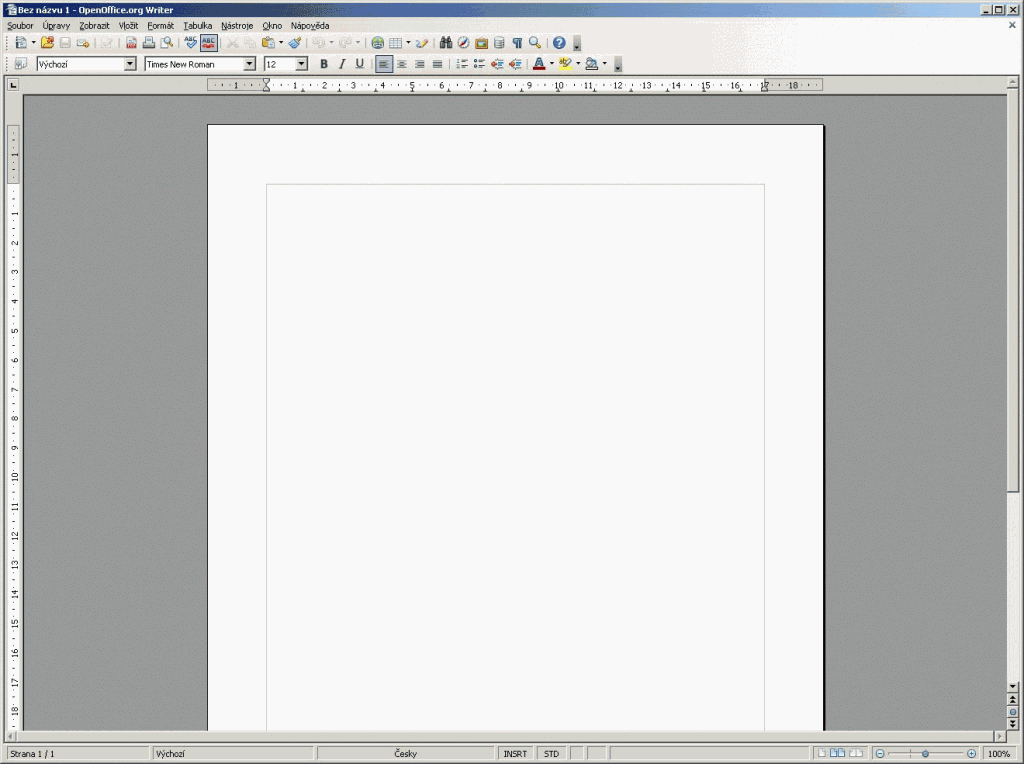Show Draw Functions pencil icon
This screenshot has height=764, width=1024.
click(x=422, y=43)
